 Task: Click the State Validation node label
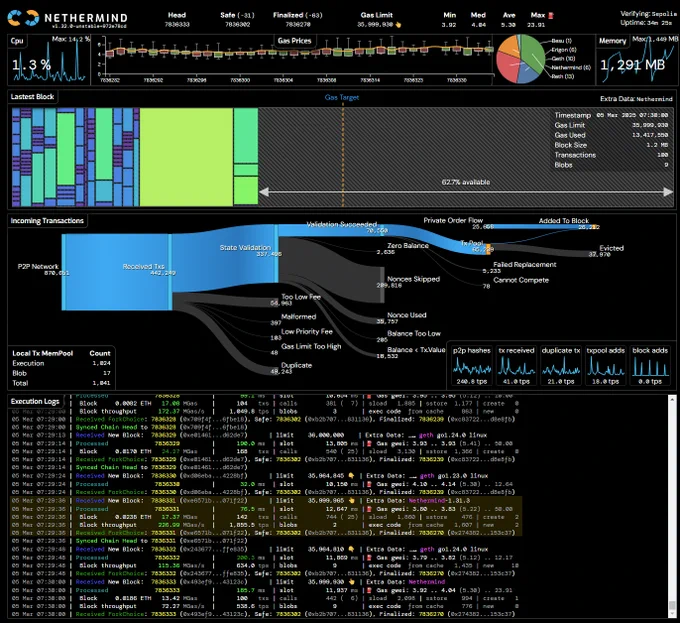tap(245, 248)
